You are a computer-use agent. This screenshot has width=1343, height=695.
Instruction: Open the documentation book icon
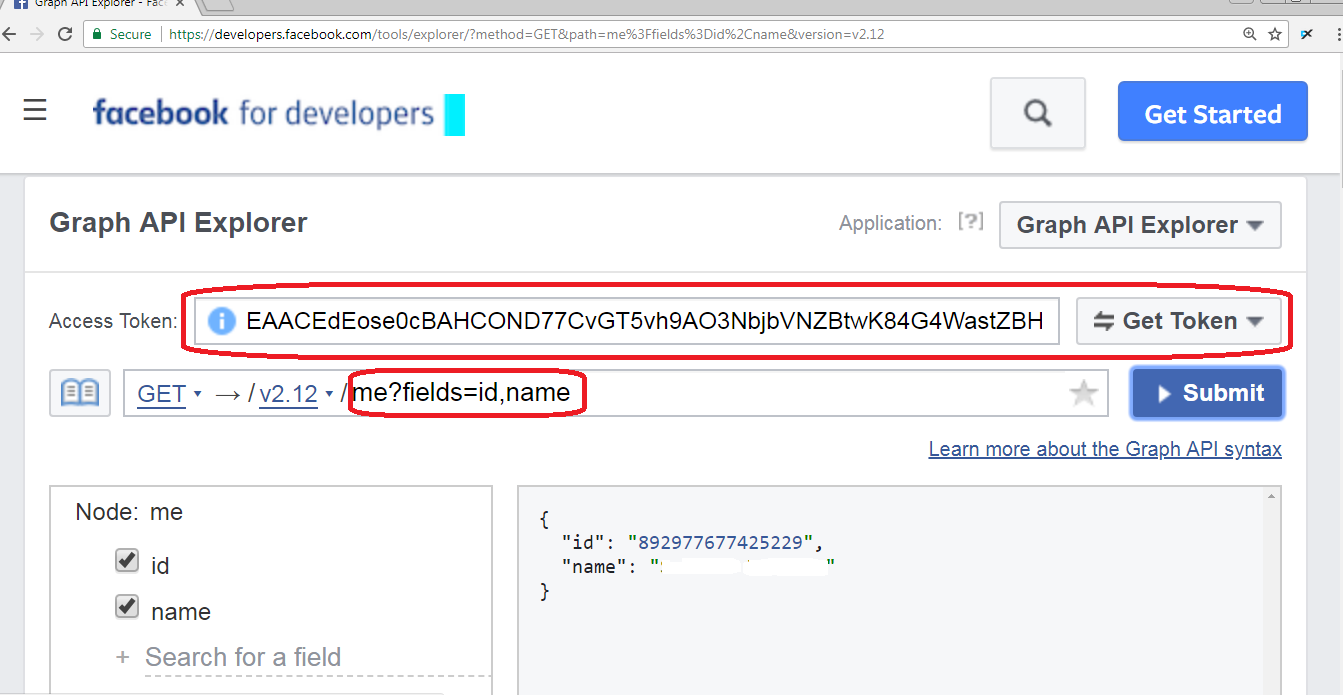click(x=80, y=392)
